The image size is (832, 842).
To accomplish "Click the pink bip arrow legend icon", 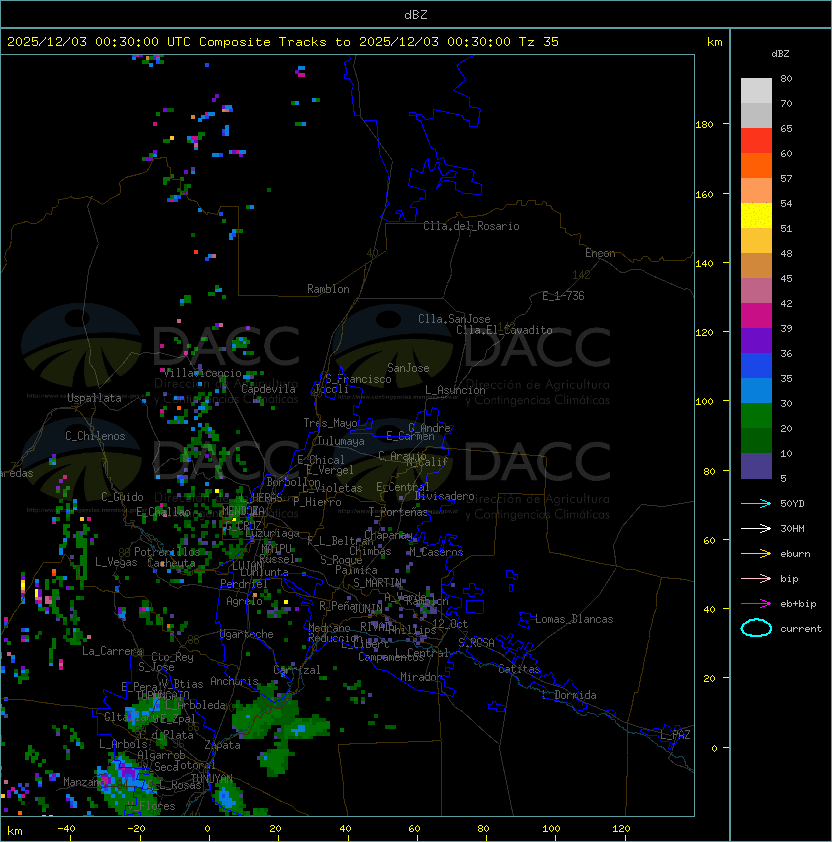I will [756, 578].
